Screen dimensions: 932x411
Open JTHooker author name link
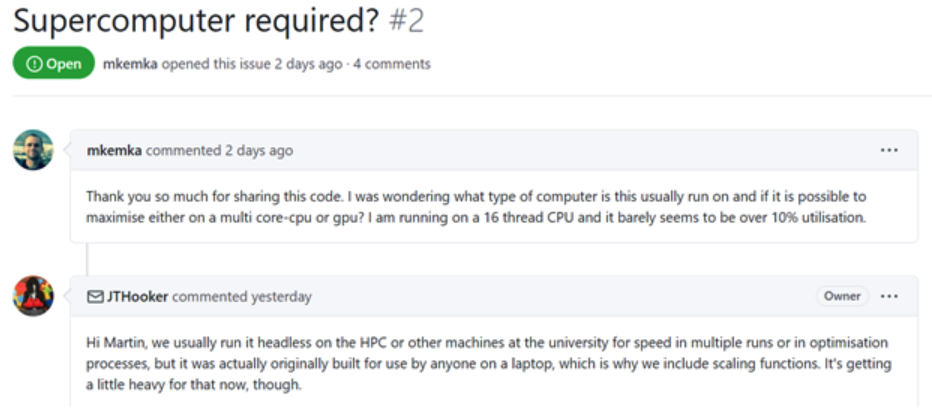click(140, 297)
